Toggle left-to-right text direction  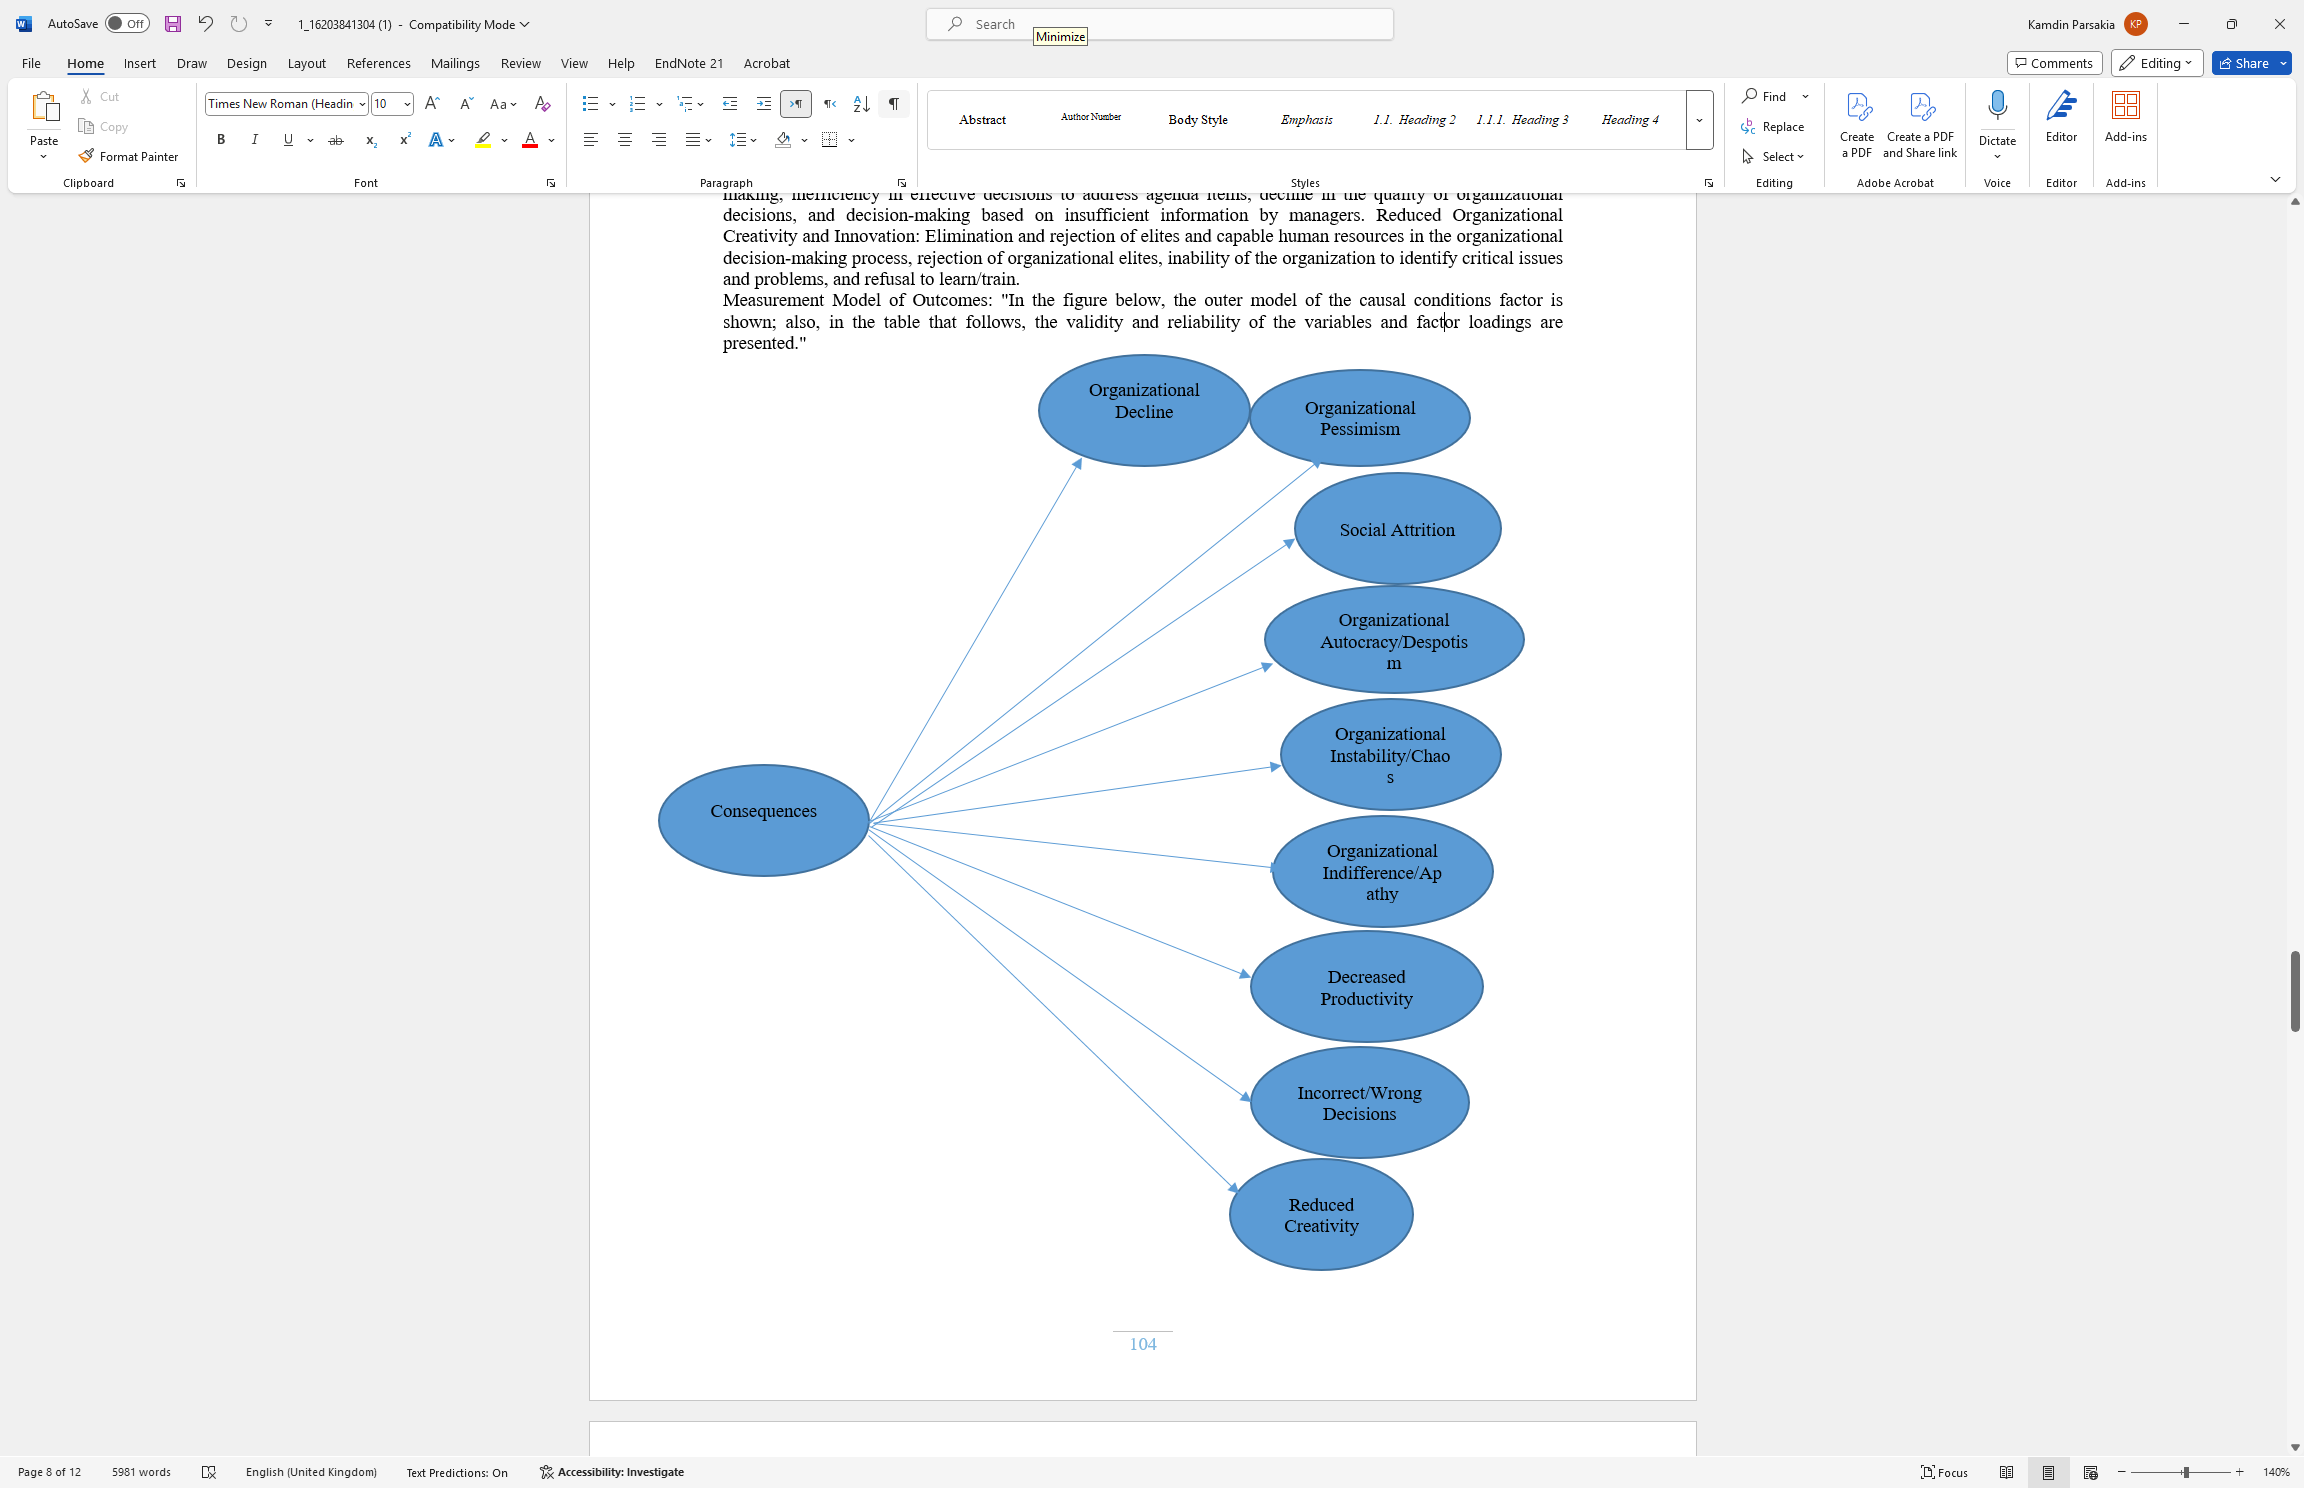coord(796,104)
